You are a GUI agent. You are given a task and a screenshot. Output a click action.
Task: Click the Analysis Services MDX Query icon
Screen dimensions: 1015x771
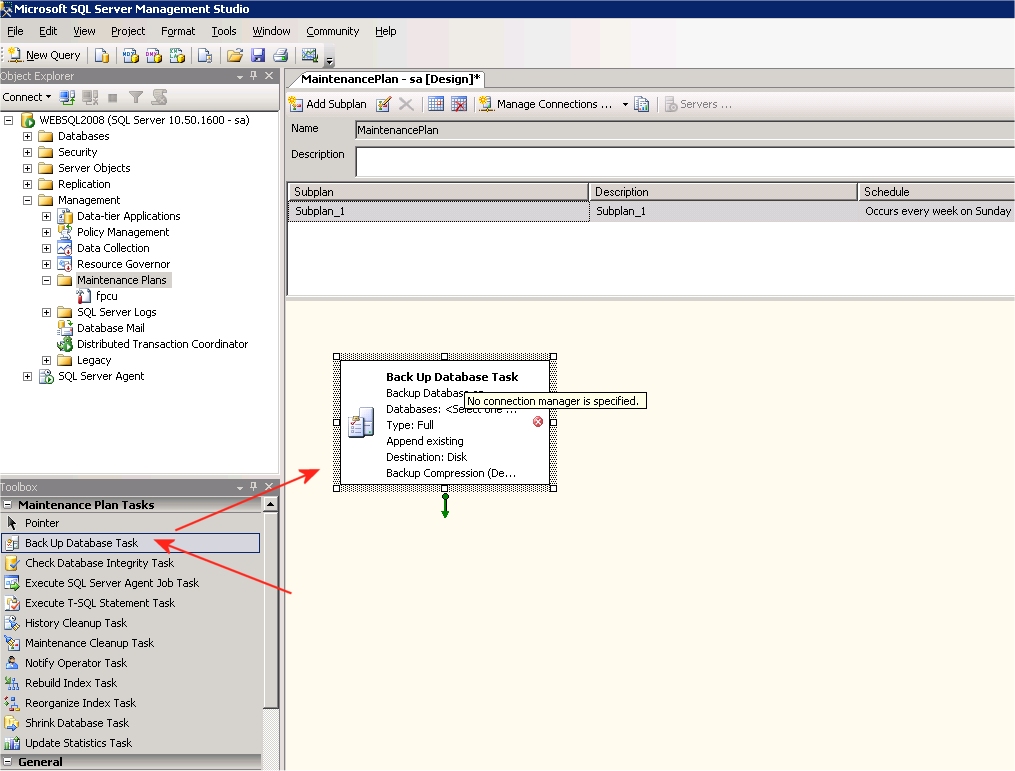(130, 56)
